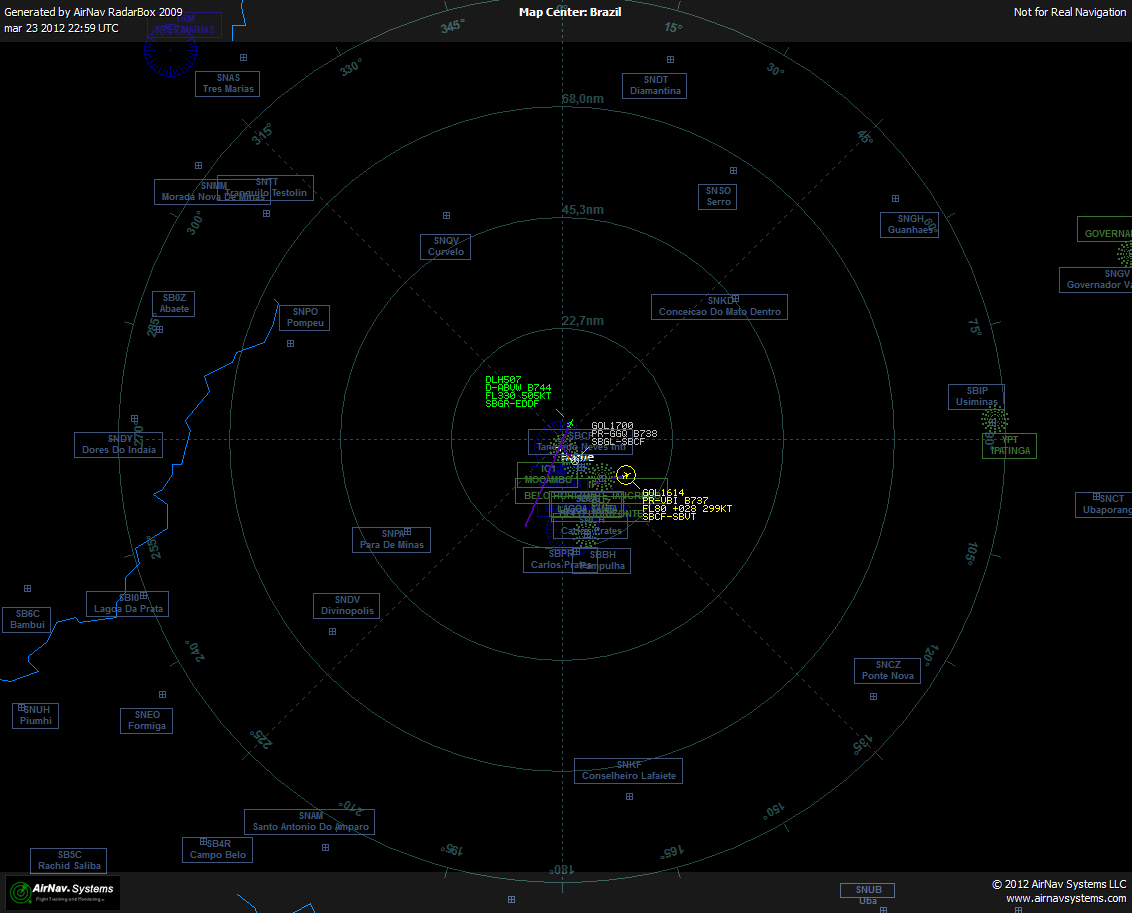
Task: Click the Not for Real Navigation notice
Action: (1069, 12)
